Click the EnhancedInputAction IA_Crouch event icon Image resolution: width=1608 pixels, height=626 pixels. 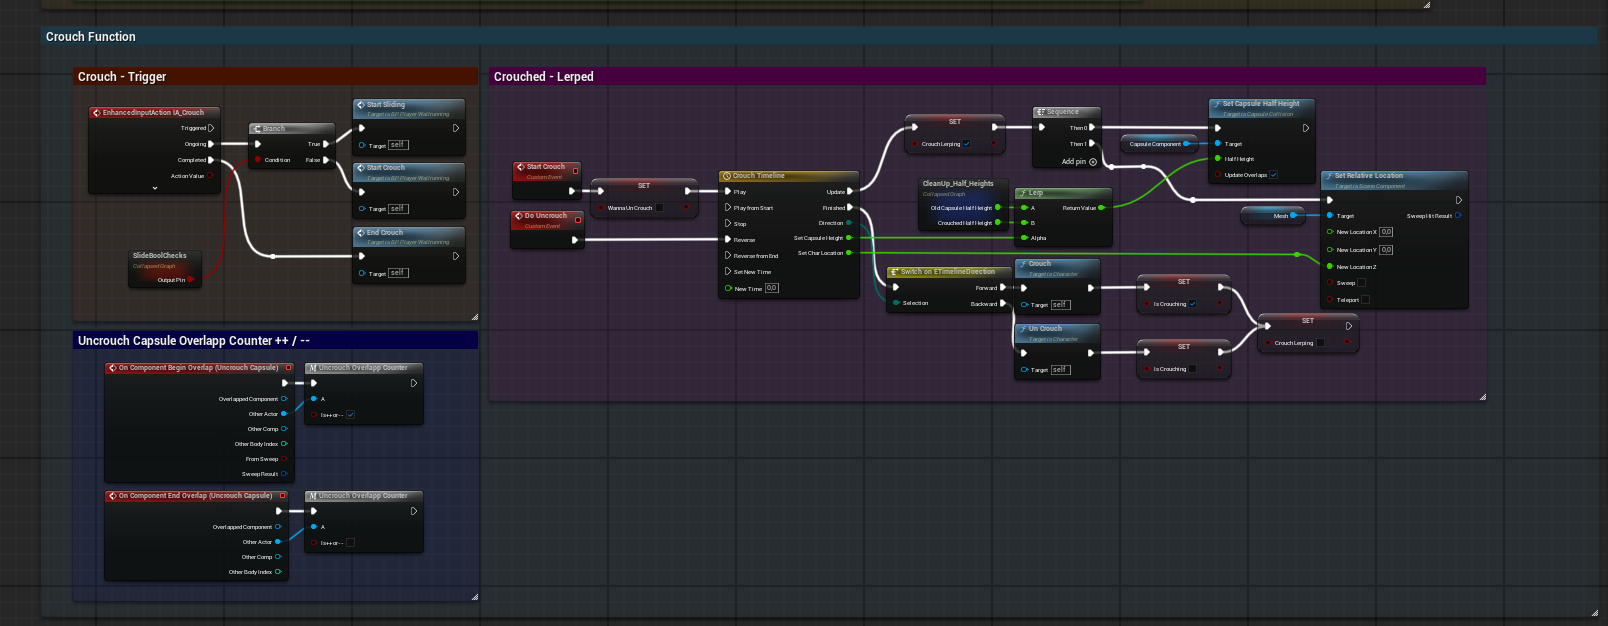(x=97, y=113)
